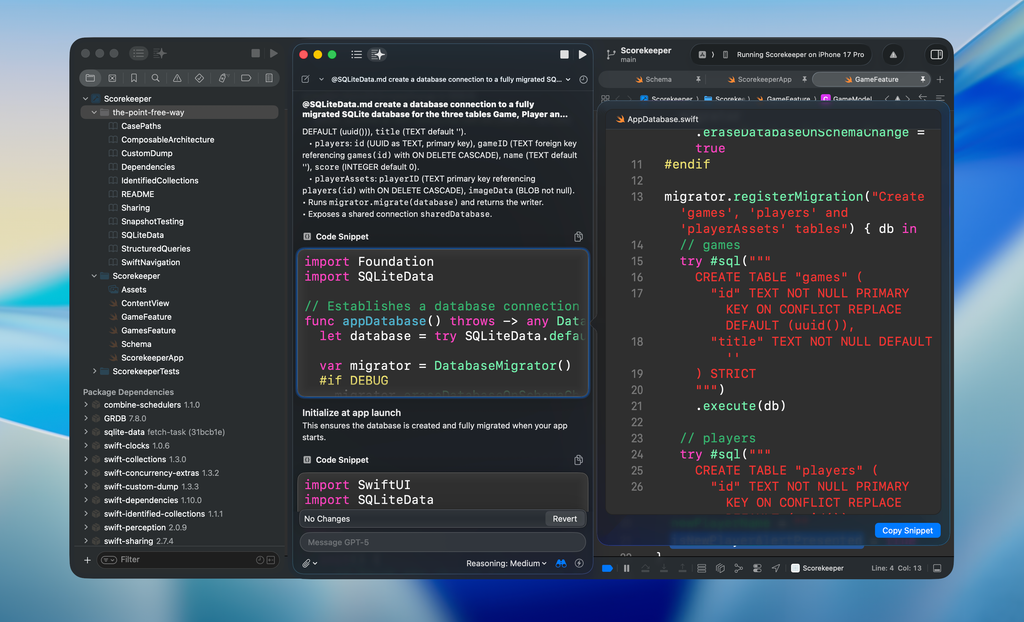Collapse the the-point-free-way folder
Viewport: 1024px width, 622px height.
point(94,113)
